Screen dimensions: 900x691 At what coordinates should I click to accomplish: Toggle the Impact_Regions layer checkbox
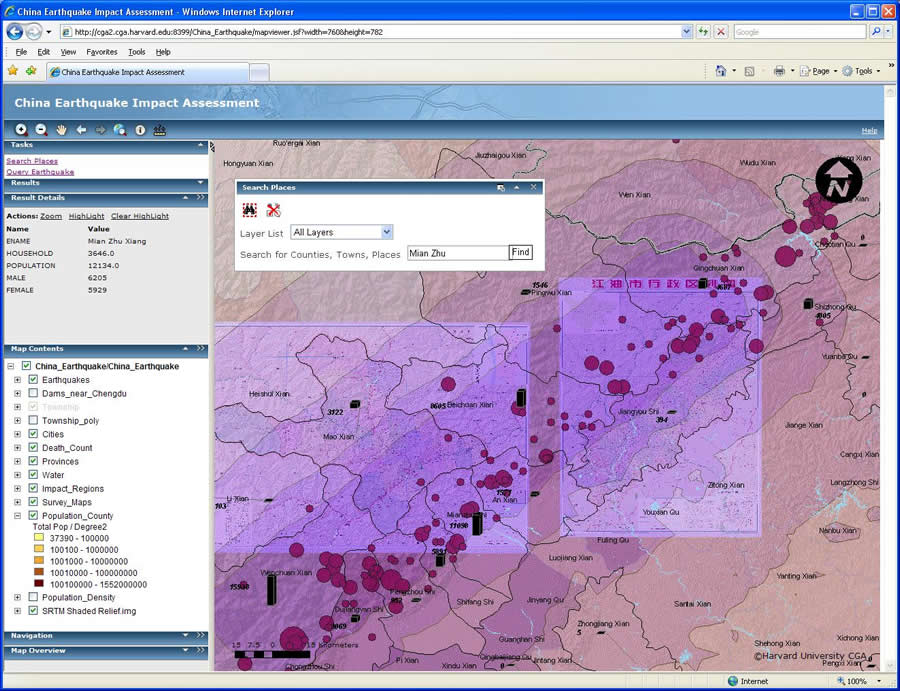pos(33,488)
